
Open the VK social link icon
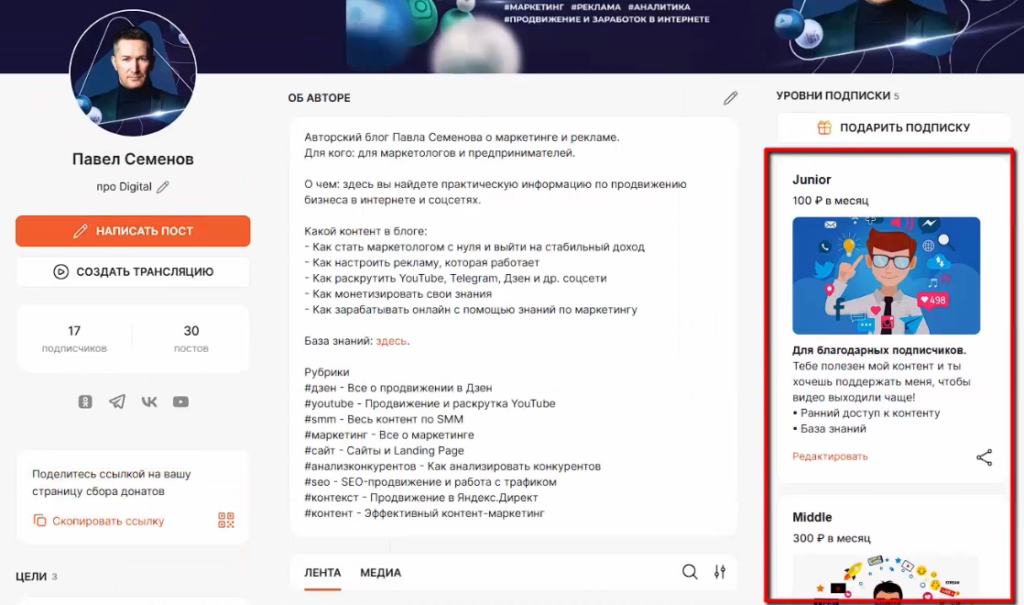[x=149, y=402]
